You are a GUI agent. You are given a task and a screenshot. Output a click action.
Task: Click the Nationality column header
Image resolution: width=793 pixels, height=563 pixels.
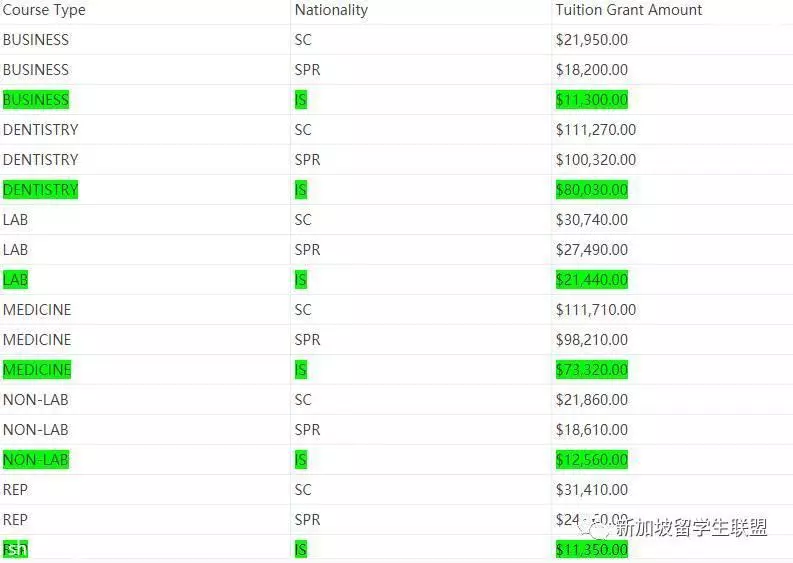pyautogui.click(x=330, y=10)
